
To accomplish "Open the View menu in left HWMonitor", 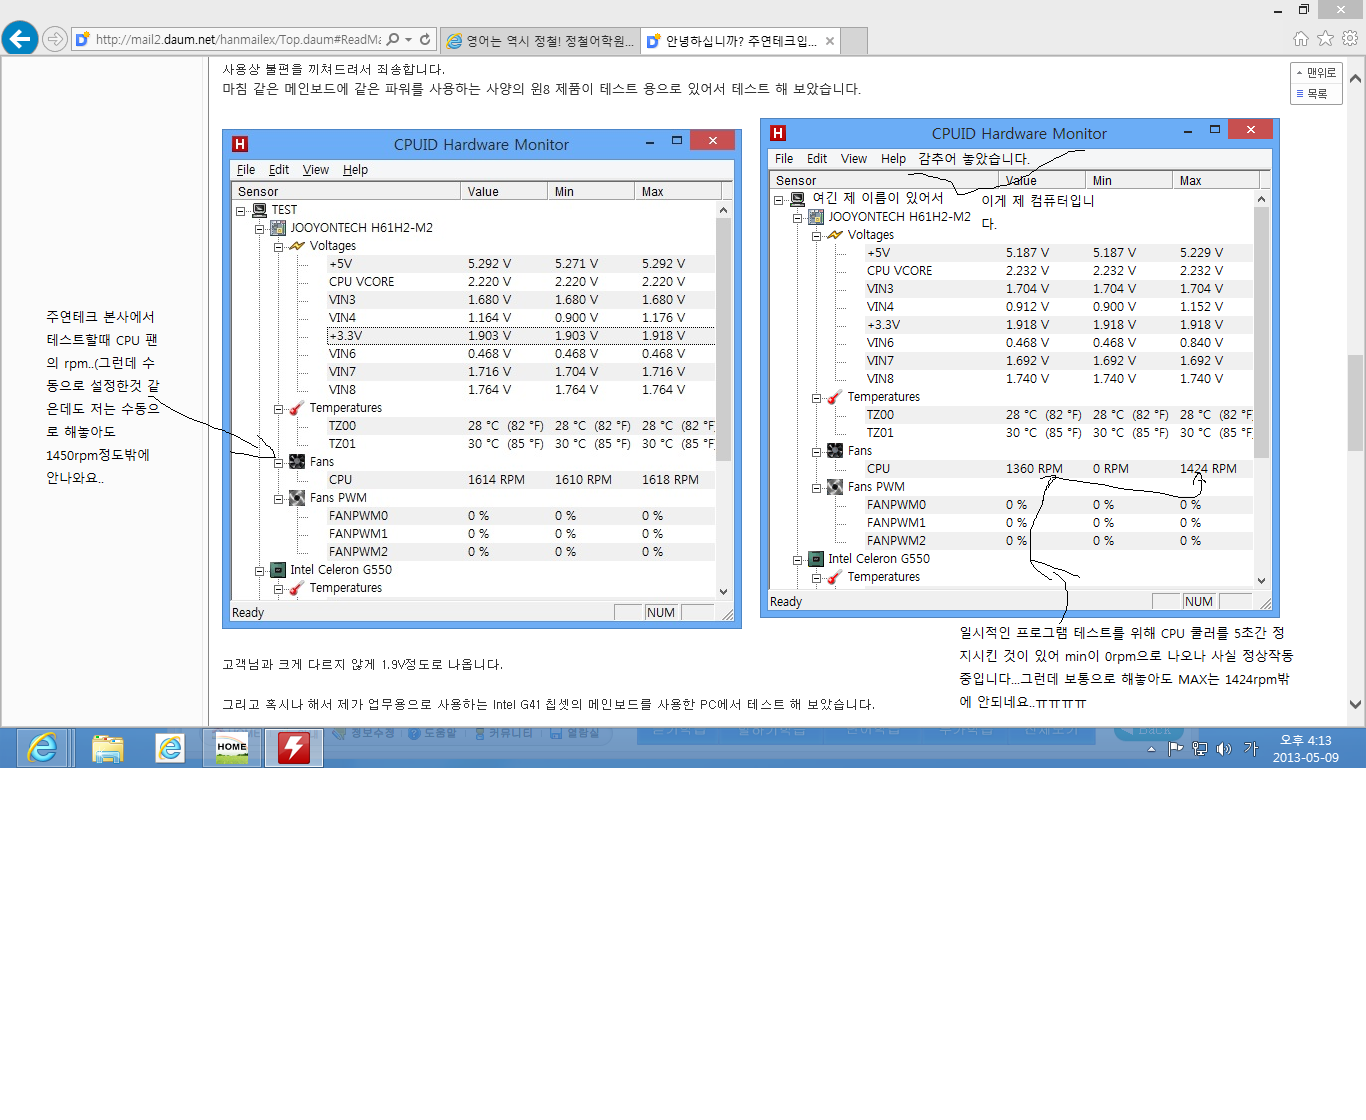I will 316,170.
